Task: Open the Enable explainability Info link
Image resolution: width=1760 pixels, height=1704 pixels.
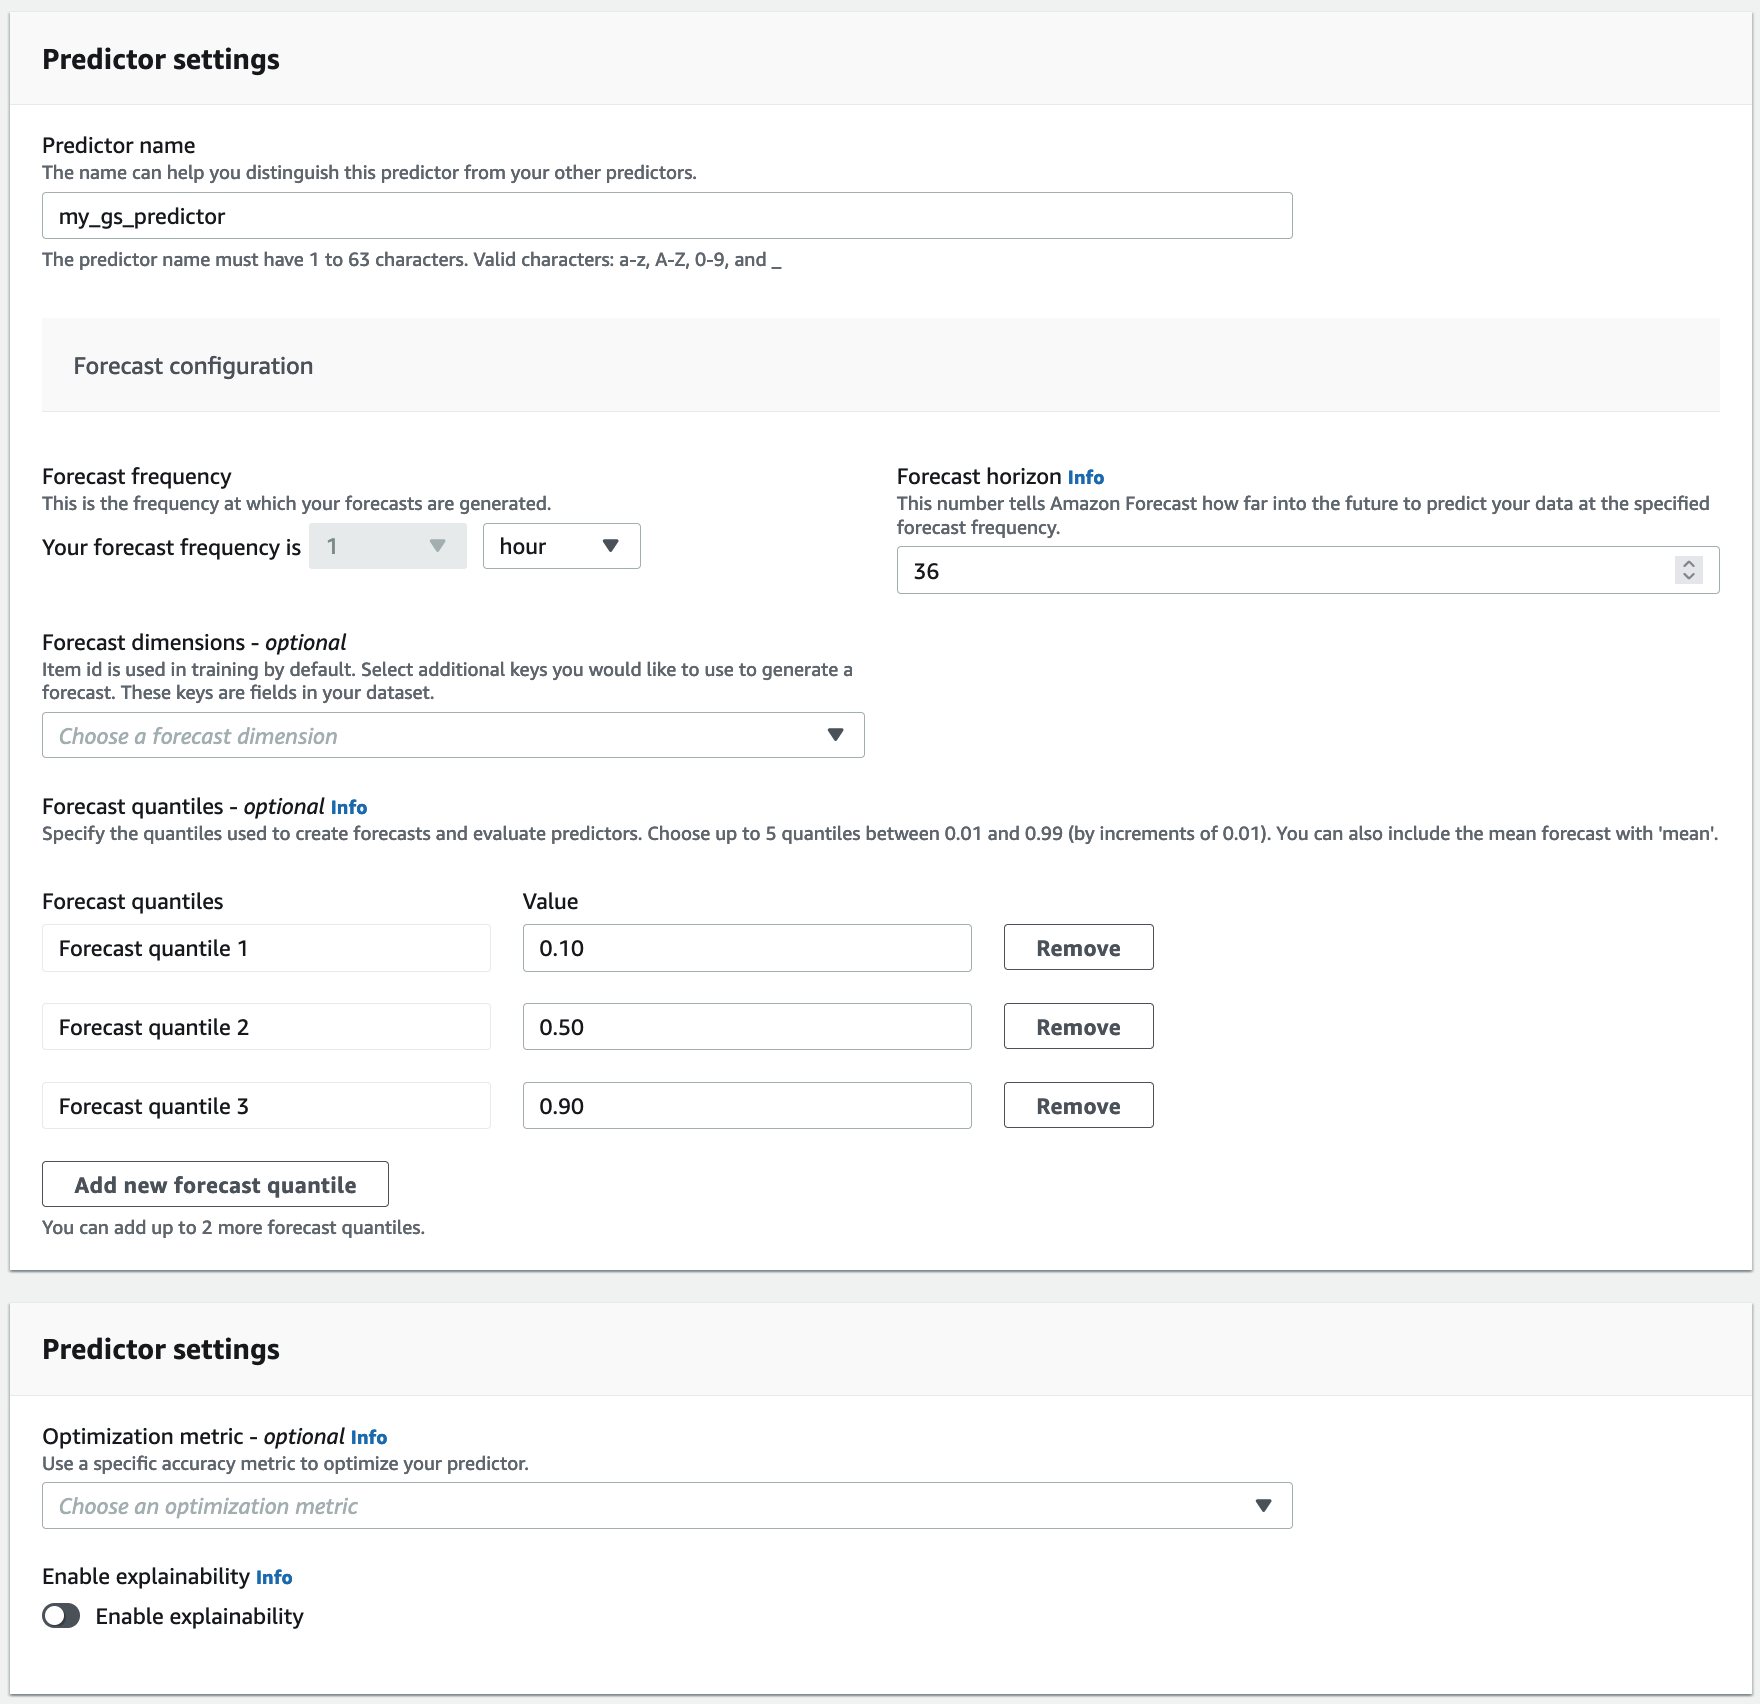Action: click(x=273, y=1577)
